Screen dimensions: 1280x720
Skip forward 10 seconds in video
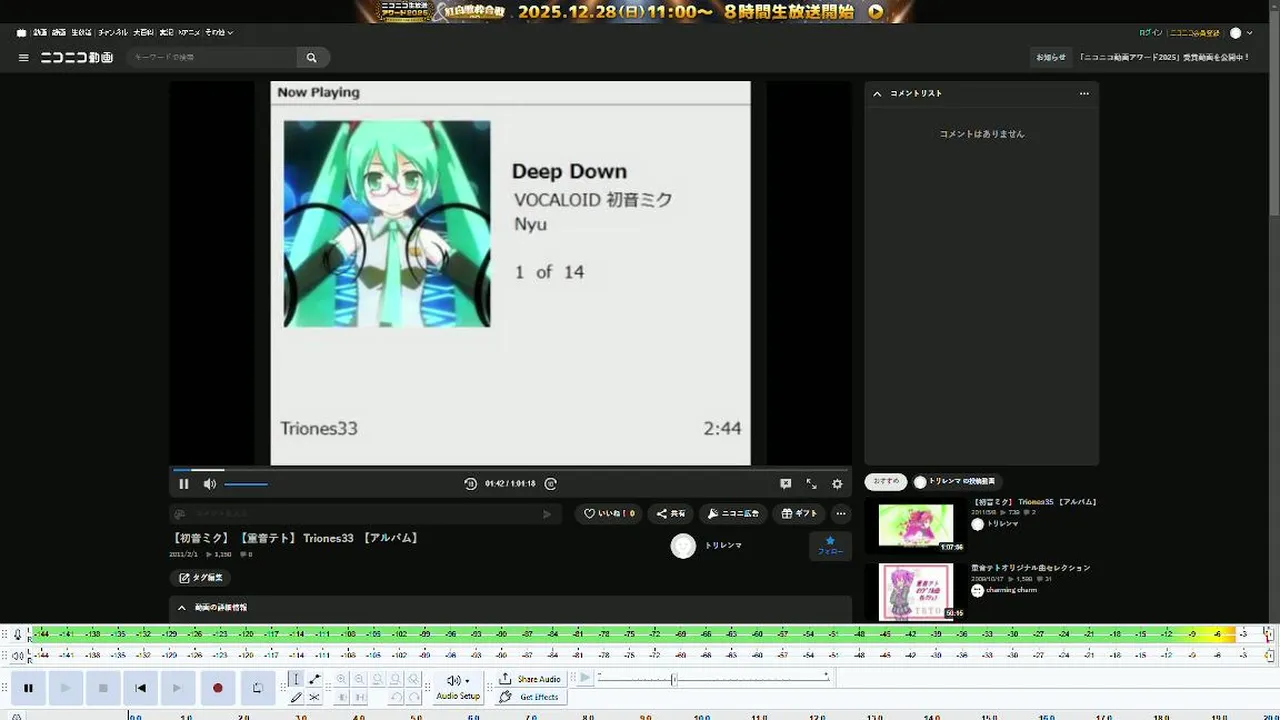(551, 484)
